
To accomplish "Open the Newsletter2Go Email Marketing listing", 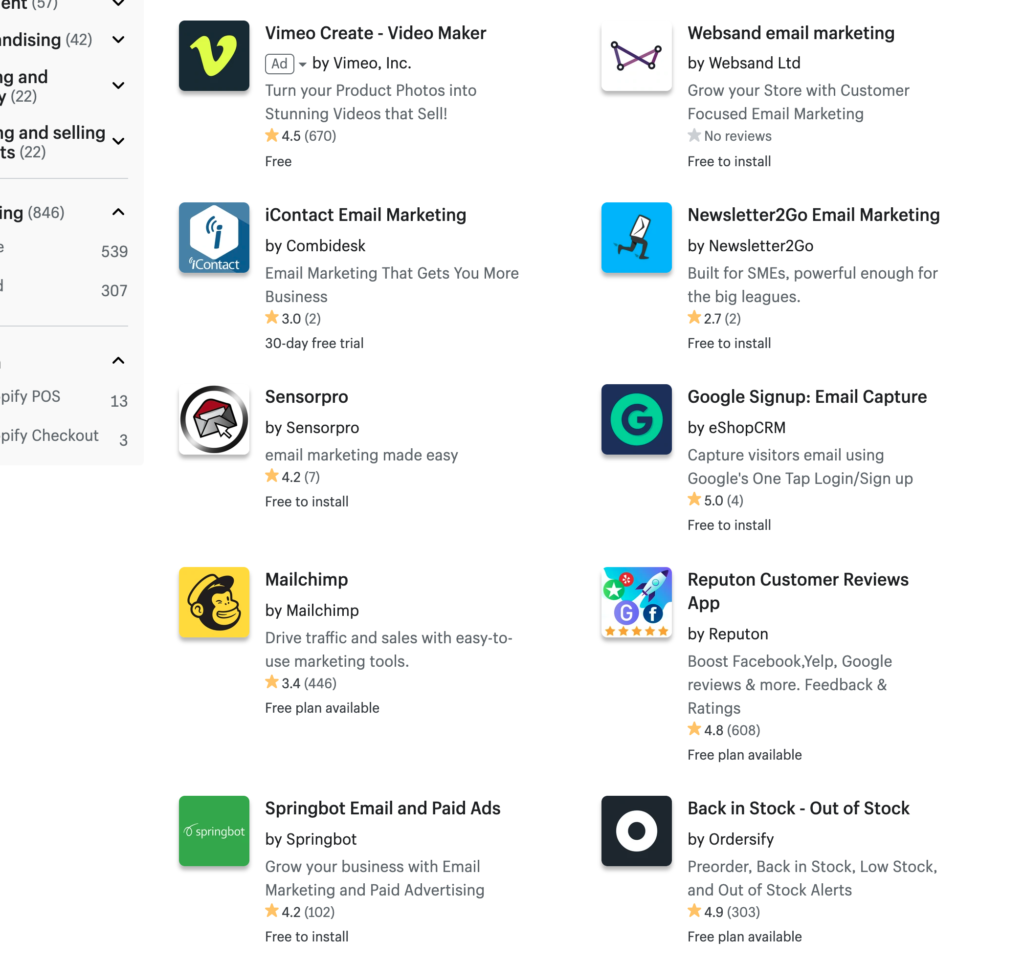I will (x=813, y=214).
